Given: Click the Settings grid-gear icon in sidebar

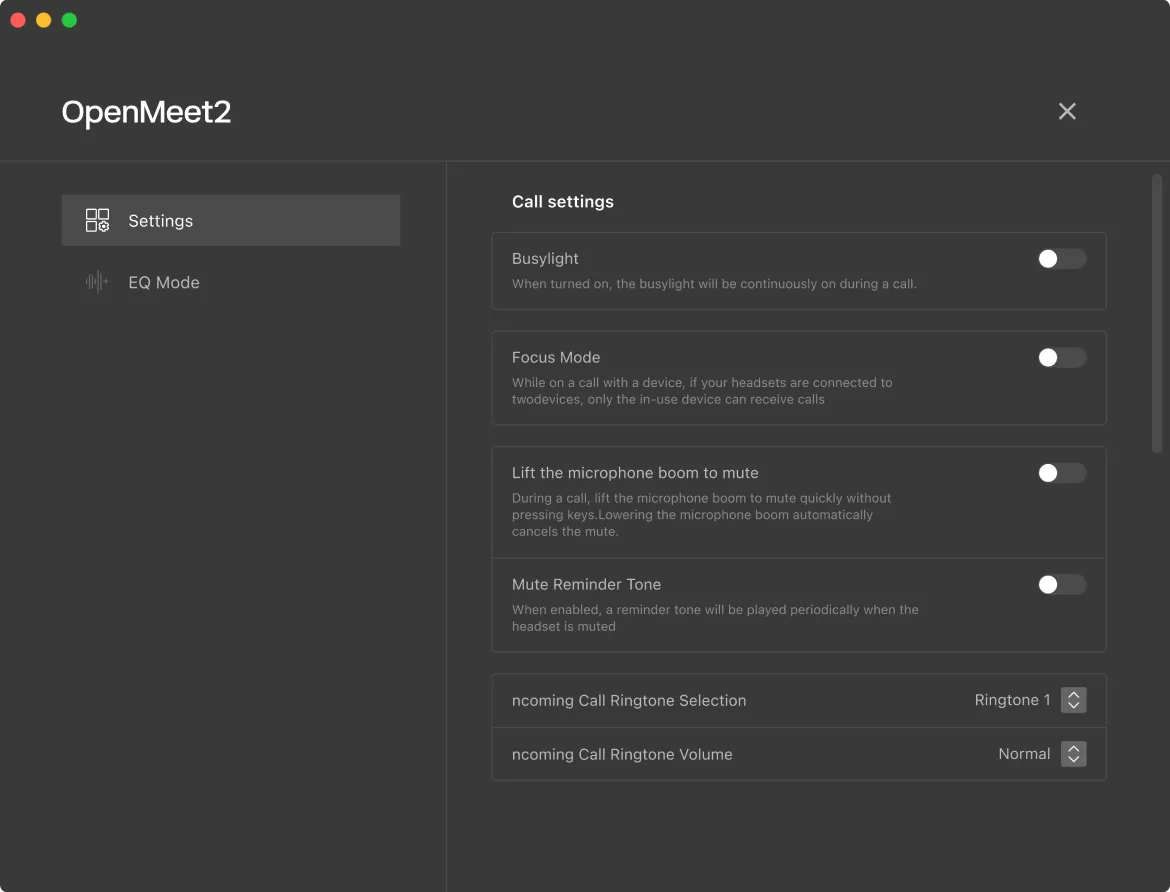Looking at the screenshot, I should tap(97, 220).
